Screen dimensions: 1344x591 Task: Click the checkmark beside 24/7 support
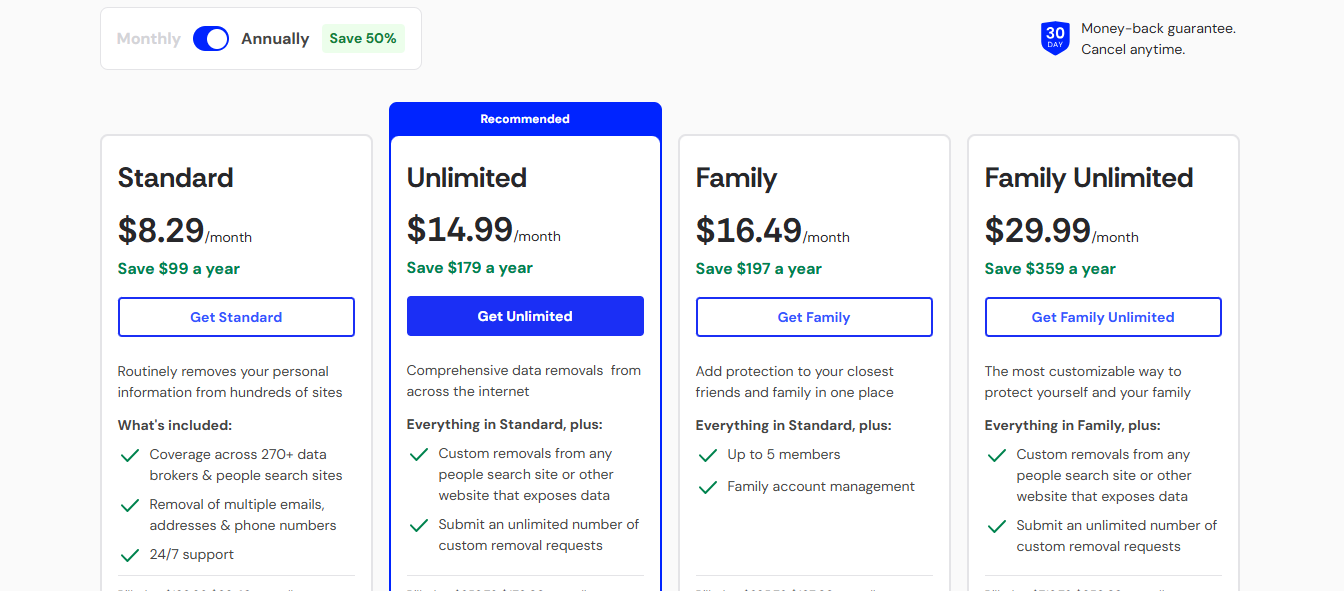point(129,555)
